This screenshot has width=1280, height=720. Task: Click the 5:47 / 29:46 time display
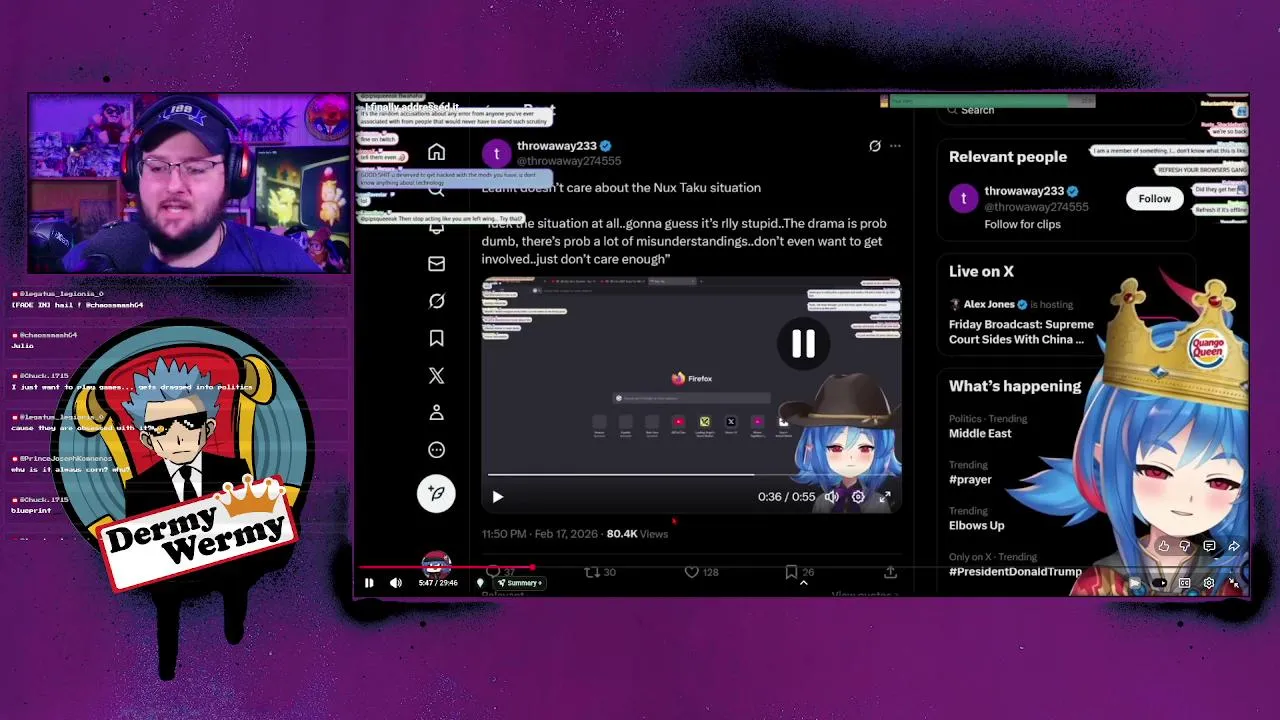pyautogui.click(x=438, y=583)
